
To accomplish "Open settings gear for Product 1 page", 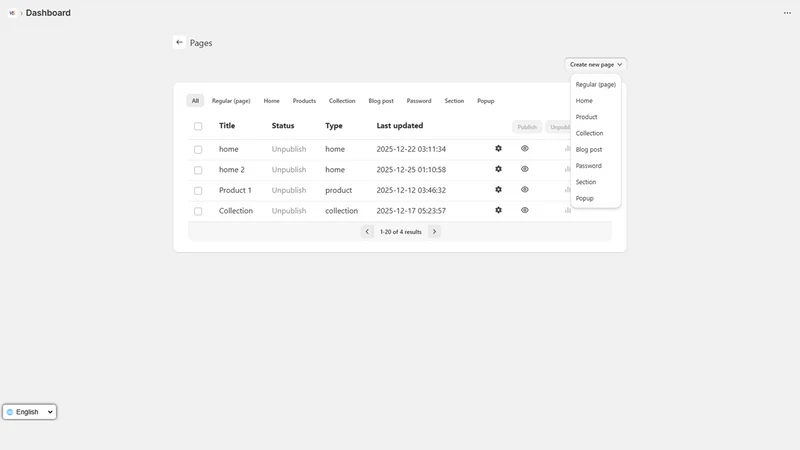I will (498, 189).
